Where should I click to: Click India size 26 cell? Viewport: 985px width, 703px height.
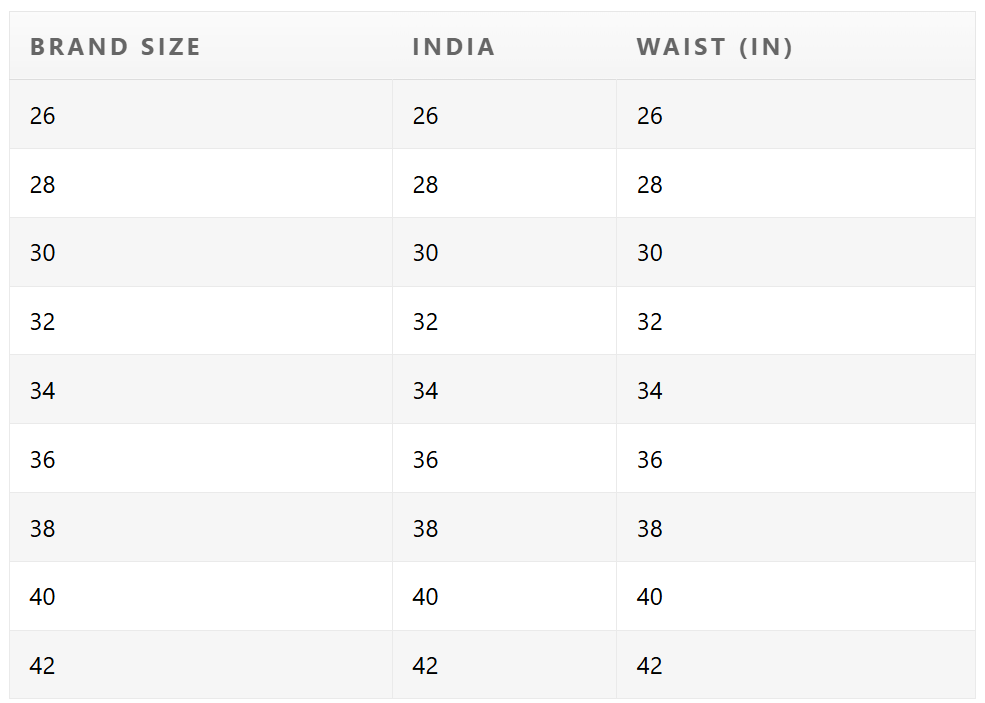click(x=504, y=114)
